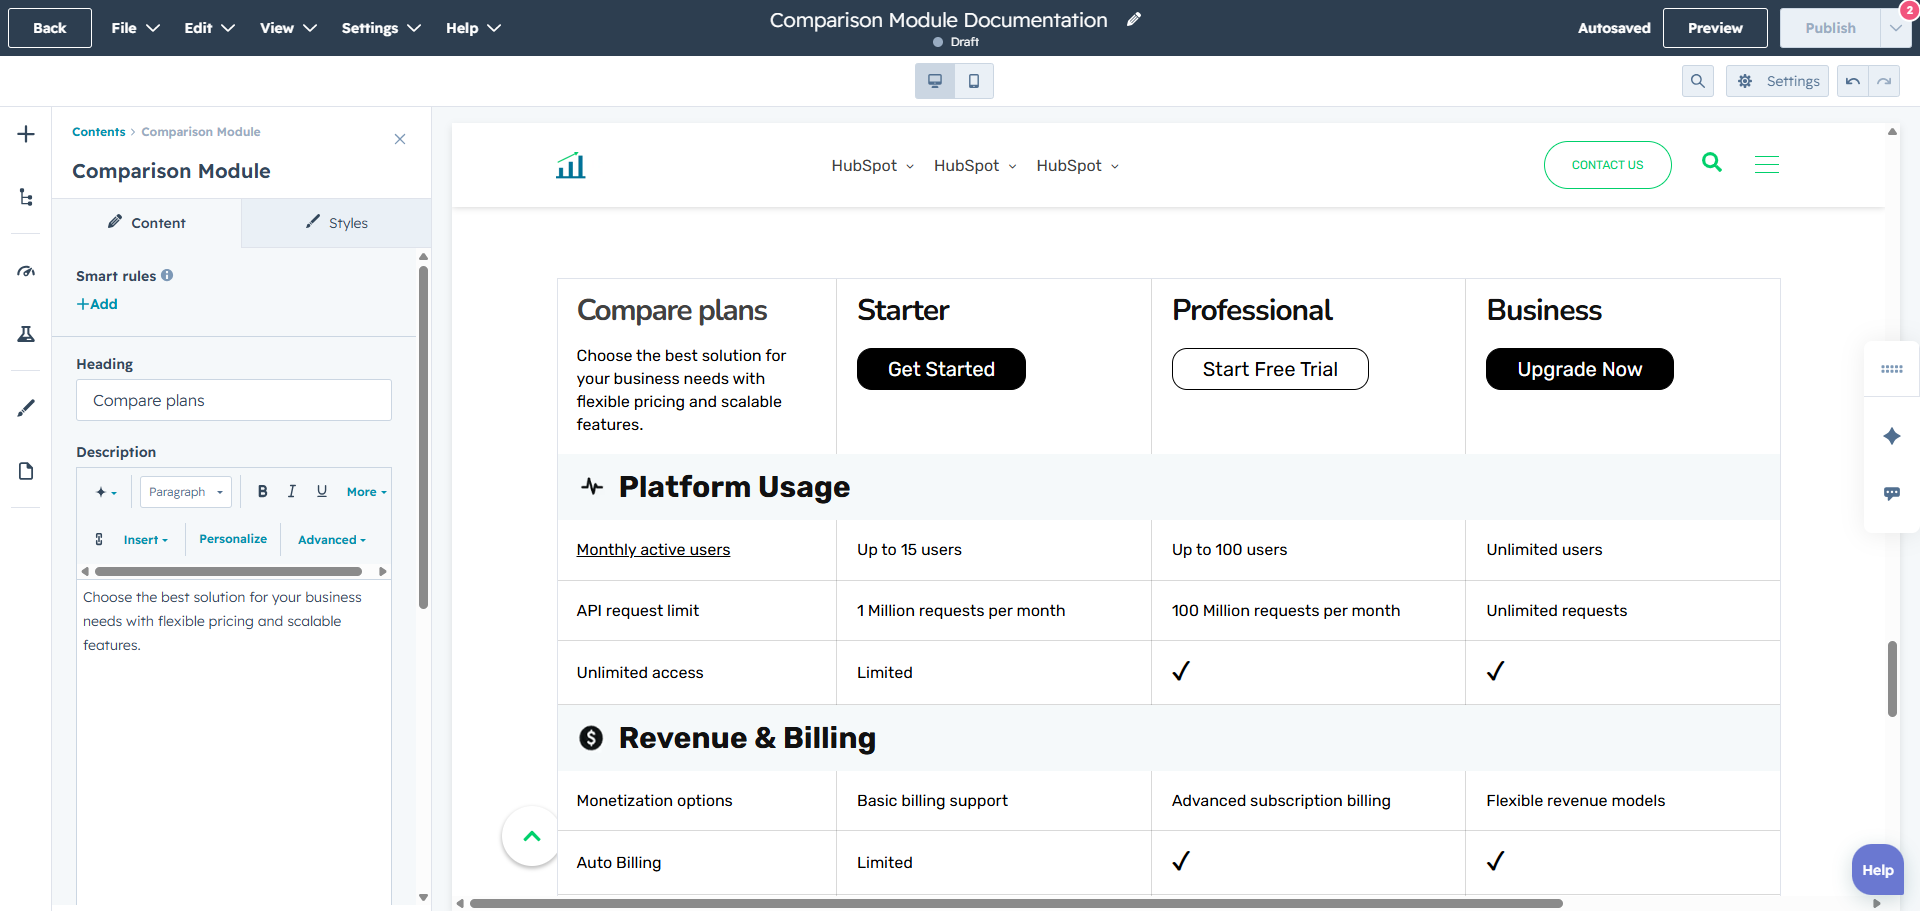
Task: Open the AI sparkle dropdown in Description toolbar
Action: (x=106, y=492)
